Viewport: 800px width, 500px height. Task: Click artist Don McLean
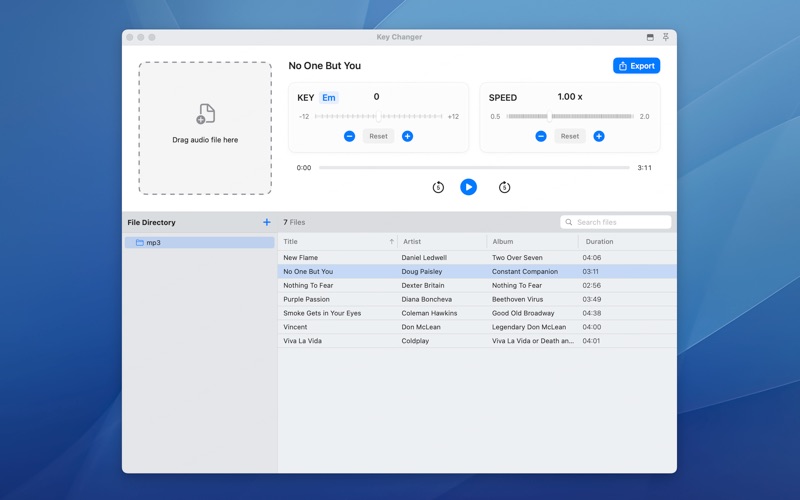coord(420,327)
